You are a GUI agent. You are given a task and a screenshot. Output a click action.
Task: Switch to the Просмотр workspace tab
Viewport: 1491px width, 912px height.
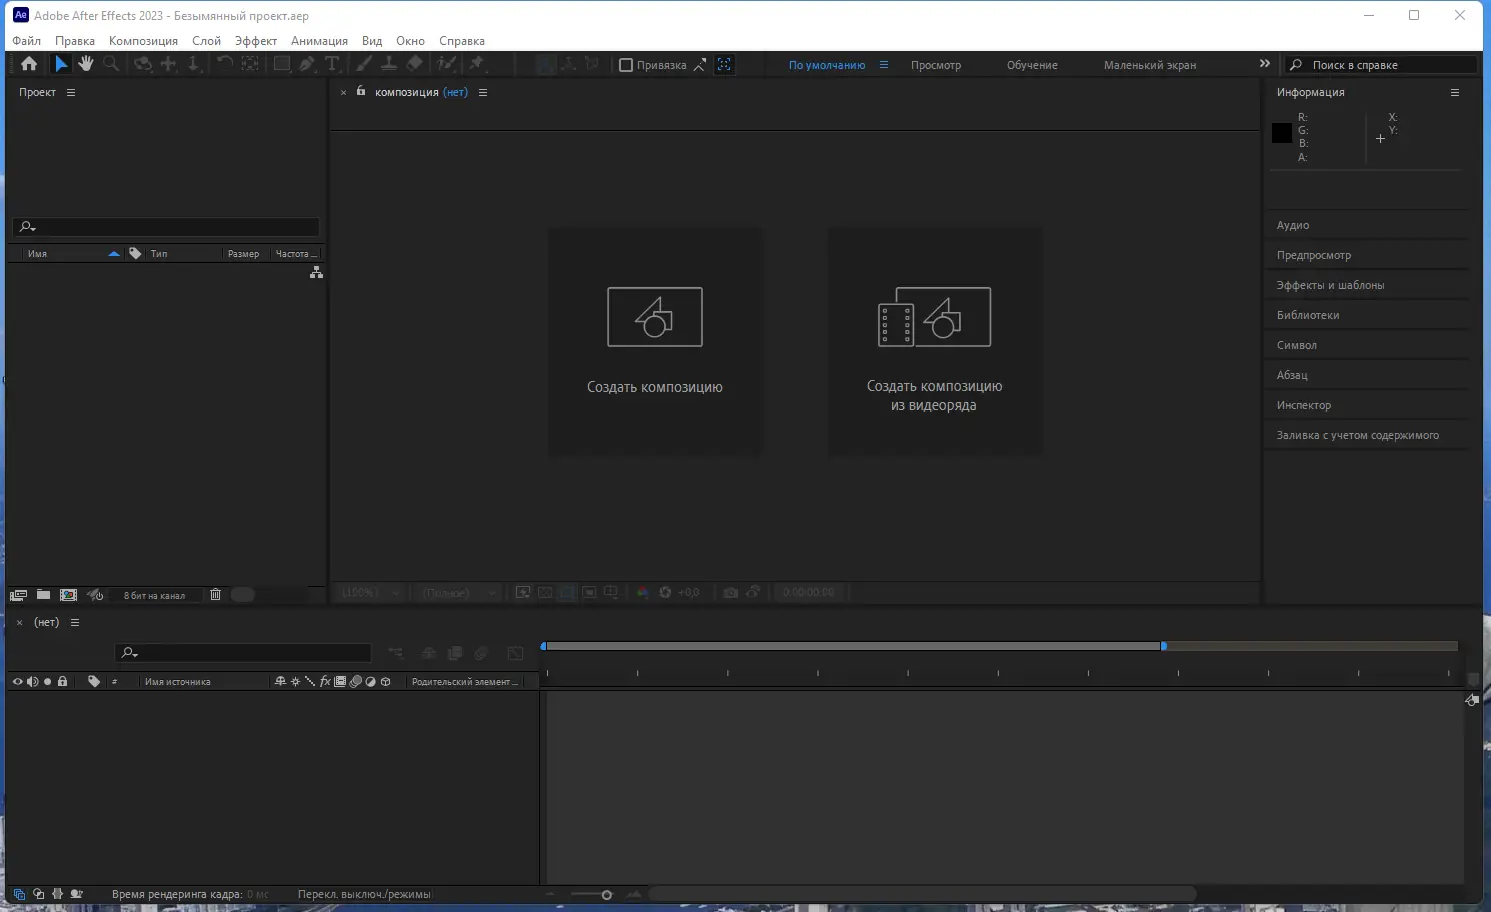(x=936, y=64)
